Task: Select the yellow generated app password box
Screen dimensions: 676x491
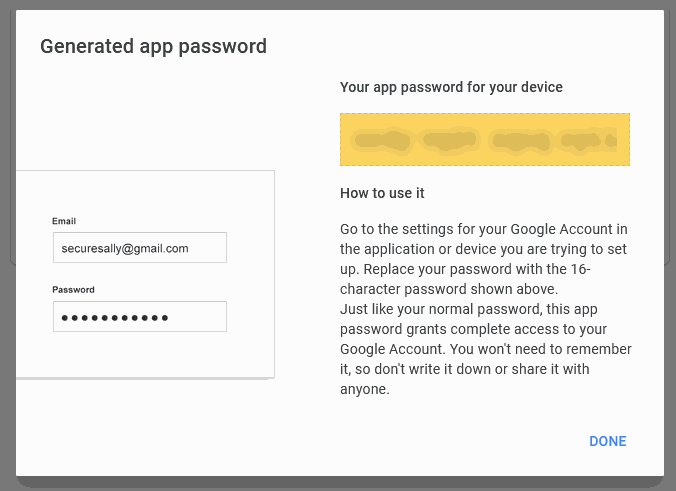Action: [485, 139]
